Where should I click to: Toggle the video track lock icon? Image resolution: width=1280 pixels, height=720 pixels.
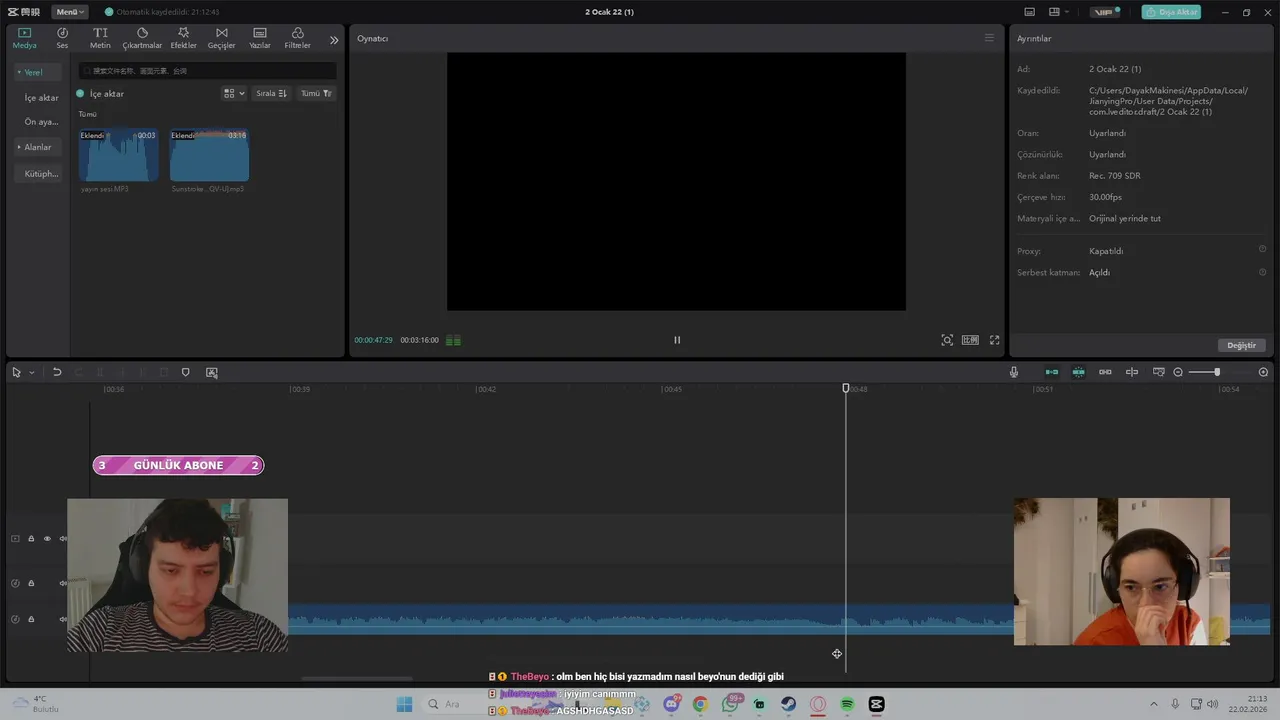[x=31, y=539]
